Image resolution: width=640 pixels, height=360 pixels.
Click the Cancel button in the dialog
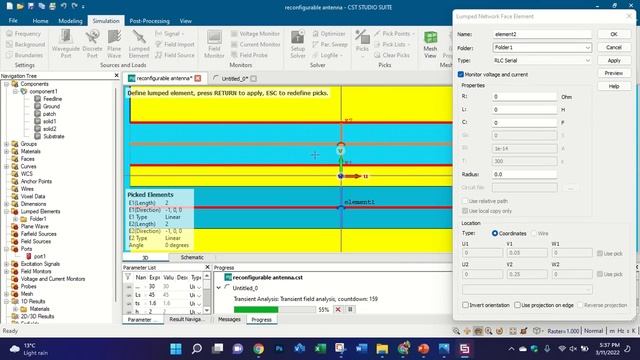pos(614,47)
